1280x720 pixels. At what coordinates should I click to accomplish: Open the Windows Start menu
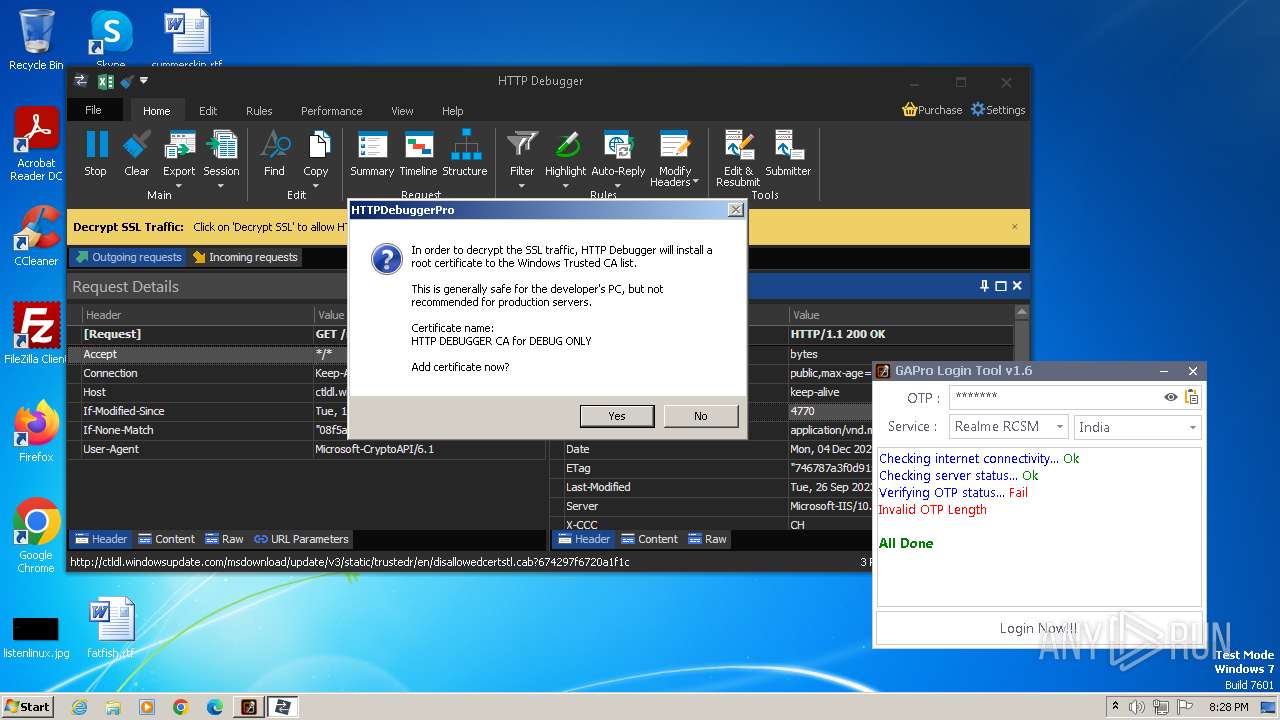[27, 706]
